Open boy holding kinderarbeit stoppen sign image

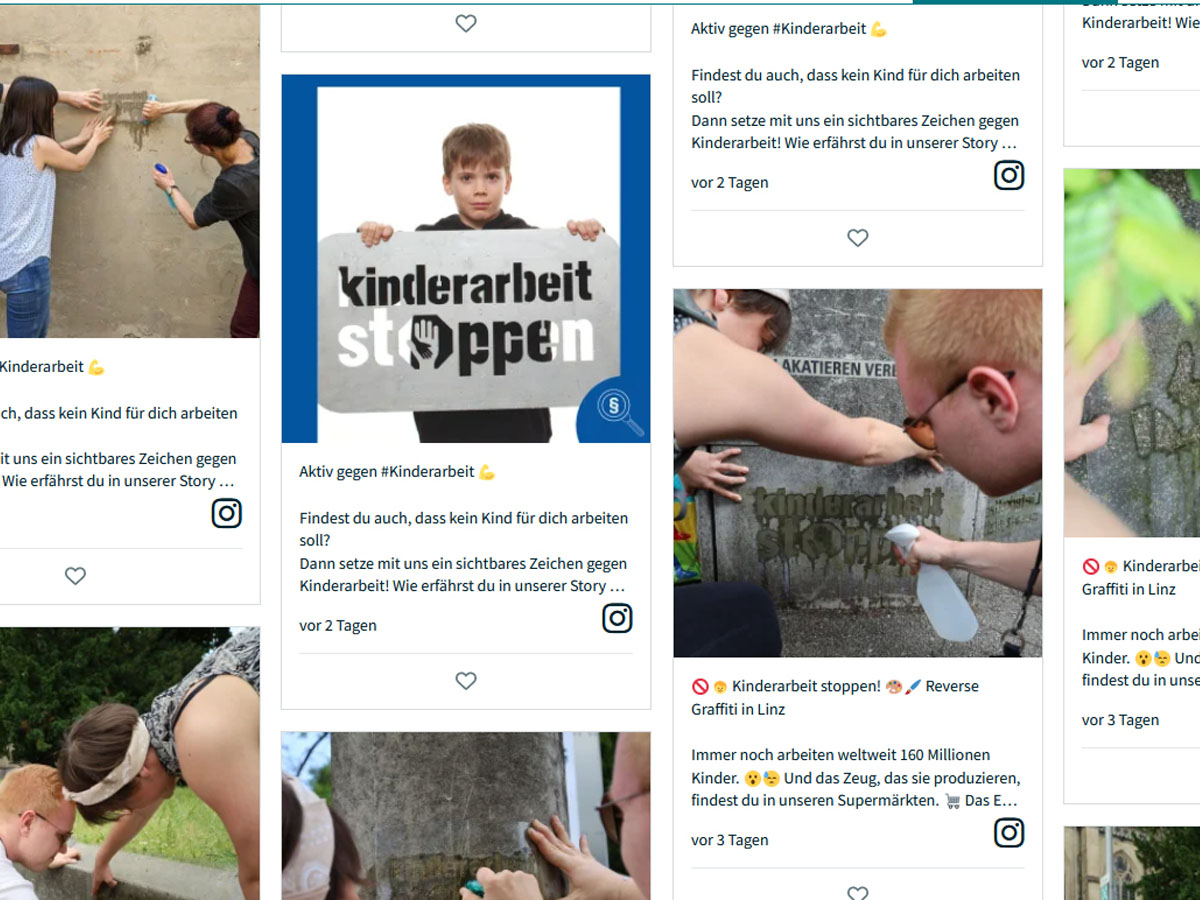(x=466, y=259)
